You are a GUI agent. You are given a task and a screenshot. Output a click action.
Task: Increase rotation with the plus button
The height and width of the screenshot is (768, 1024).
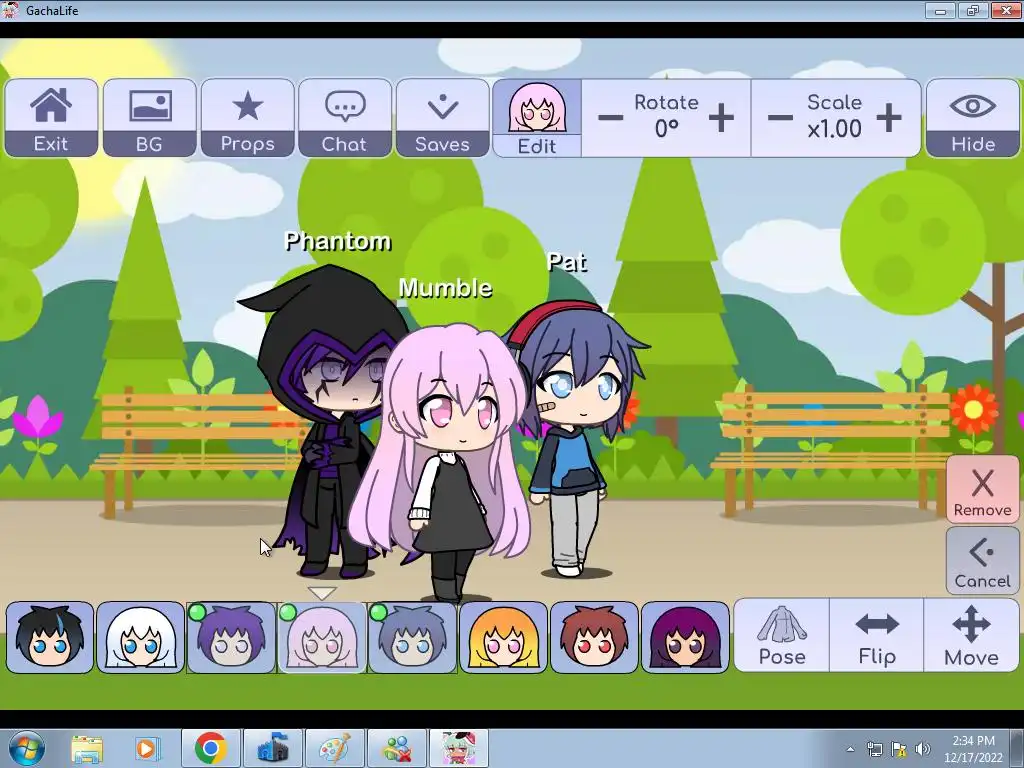tap(721, 118)
